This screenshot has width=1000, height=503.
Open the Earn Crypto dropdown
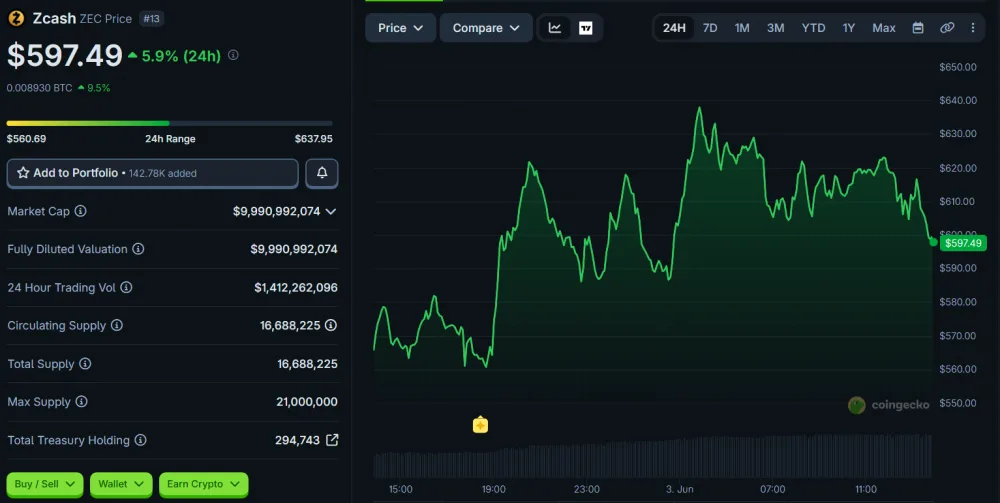203,485
